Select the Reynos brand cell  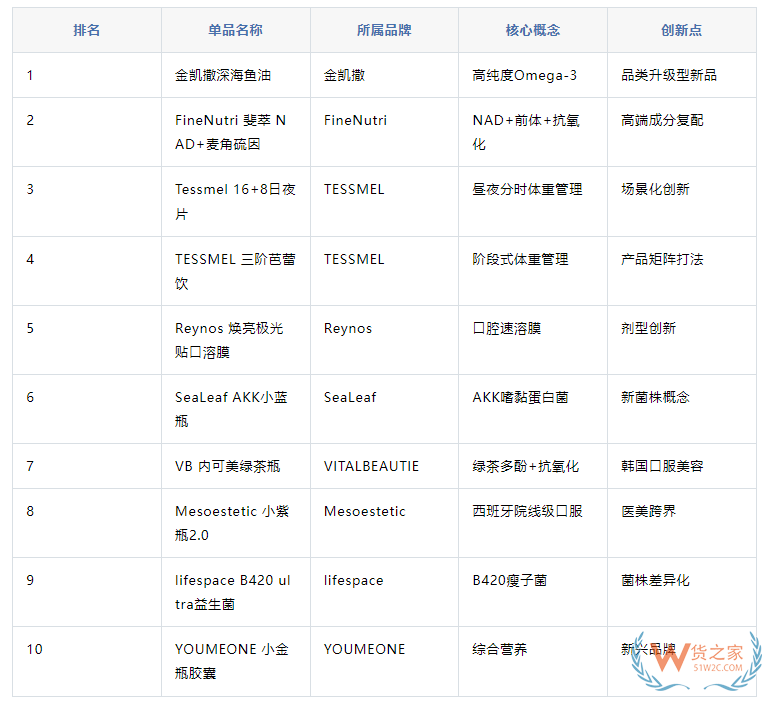tap(384, 340)
